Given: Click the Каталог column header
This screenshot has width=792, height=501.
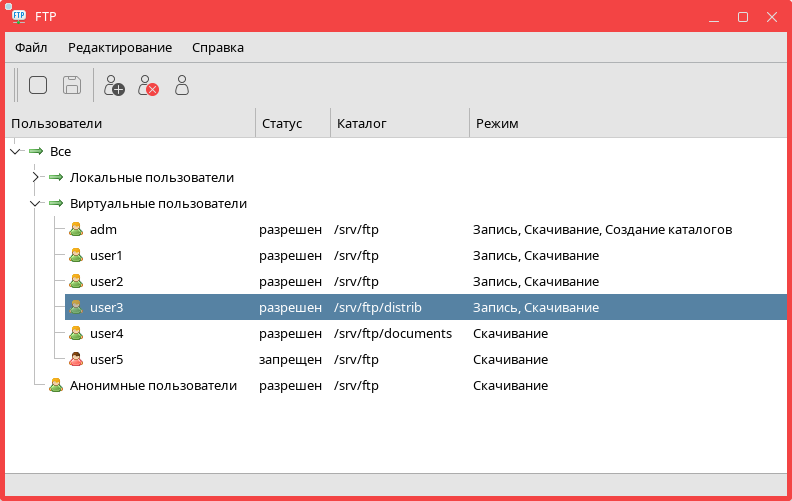Looking at the screenshot, I should (x=399, y=123).
